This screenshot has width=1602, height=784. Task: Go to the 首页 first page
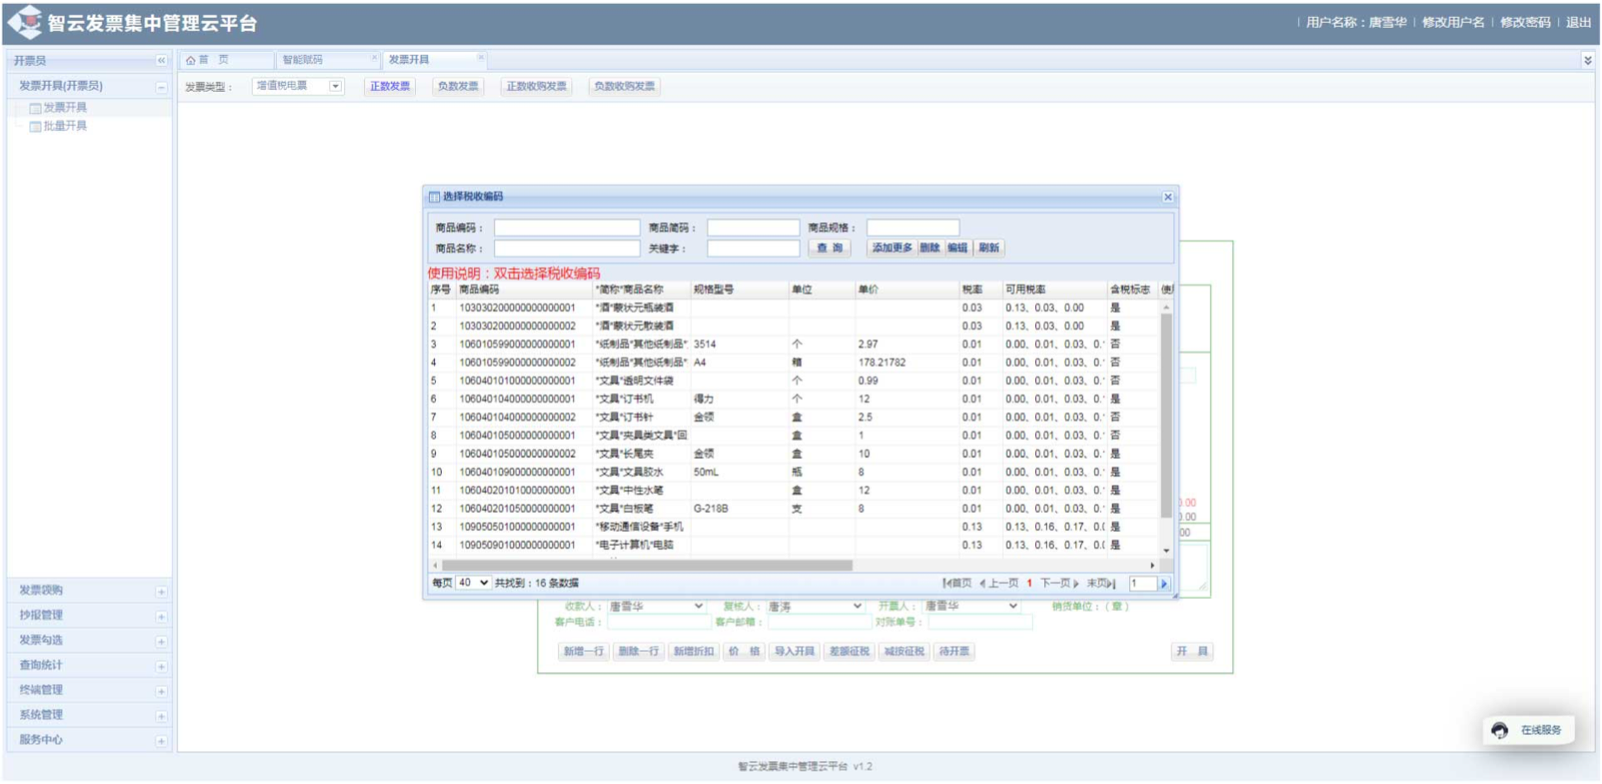(x=957, y=583)
